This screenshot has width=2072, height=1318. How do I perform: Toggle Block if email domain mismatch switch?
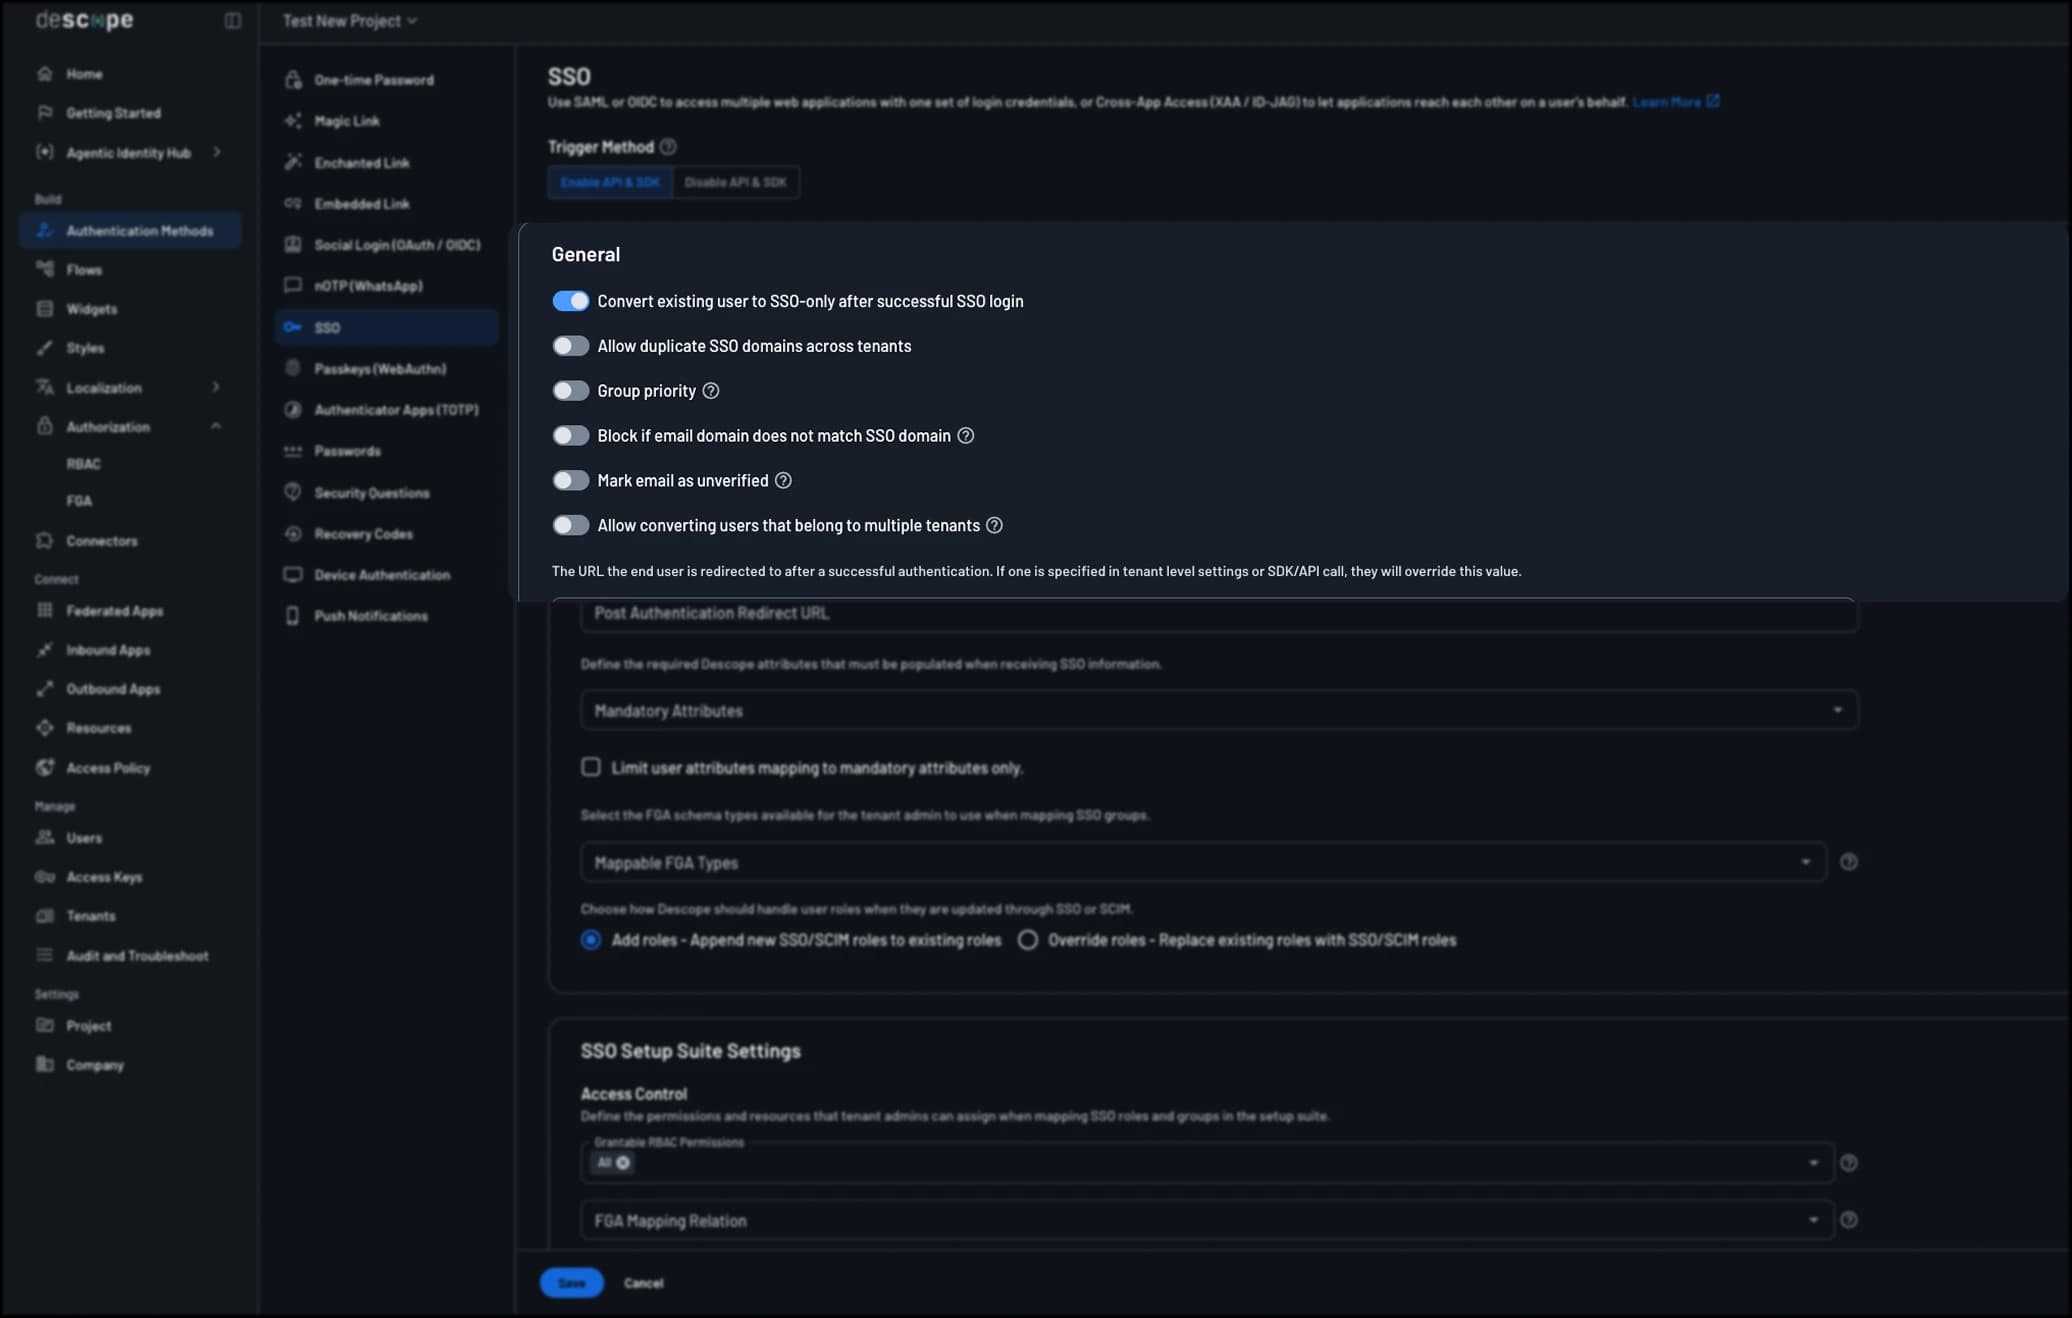tap(571, 436)
